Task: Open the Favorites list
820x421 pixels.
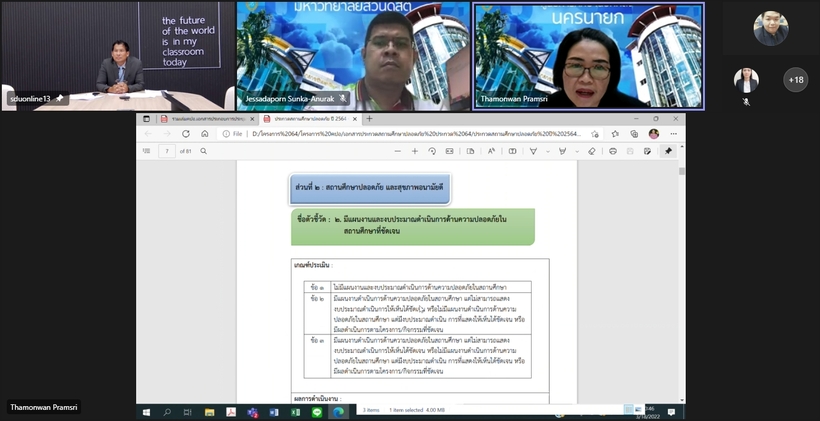Action: (x=615, y=134)
